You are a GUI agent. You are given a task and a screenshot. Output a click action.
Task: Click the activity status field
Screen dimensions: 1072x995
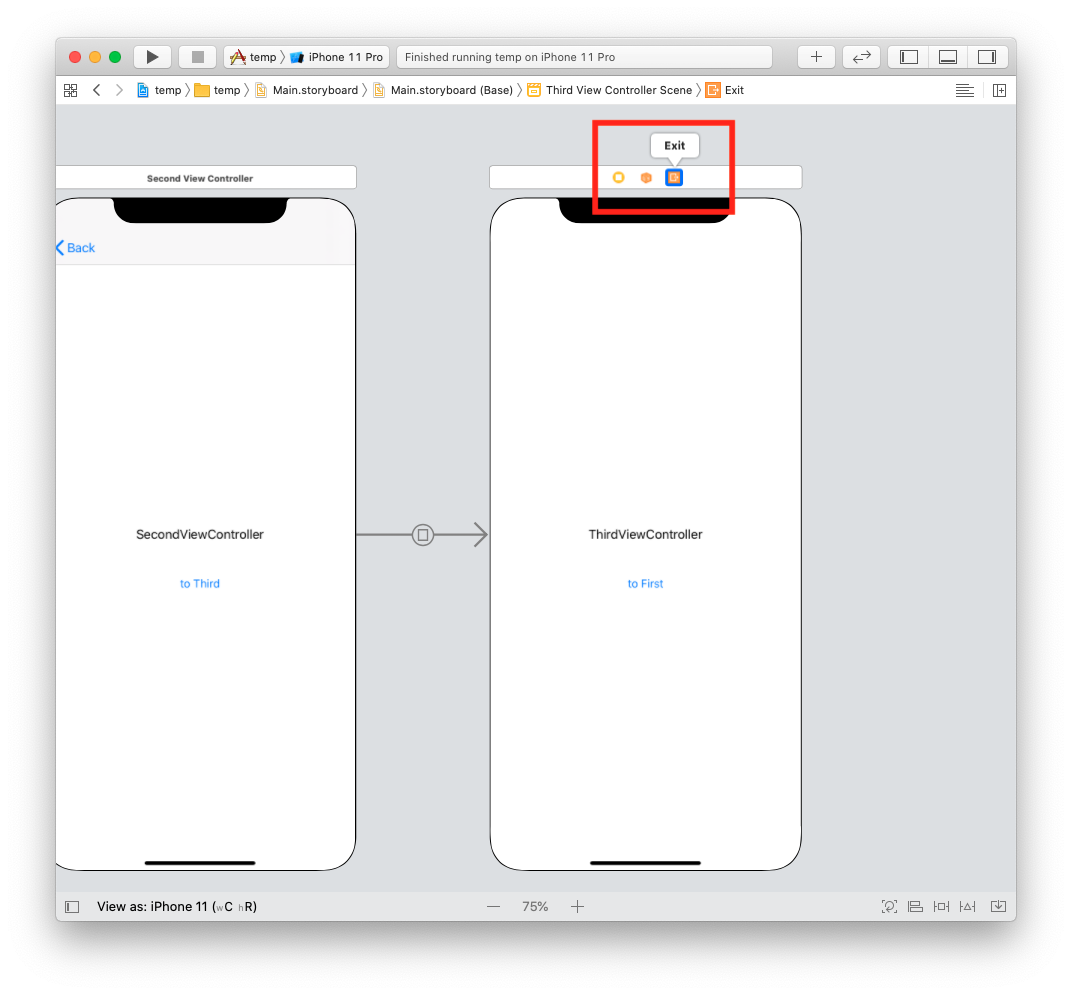585,57
